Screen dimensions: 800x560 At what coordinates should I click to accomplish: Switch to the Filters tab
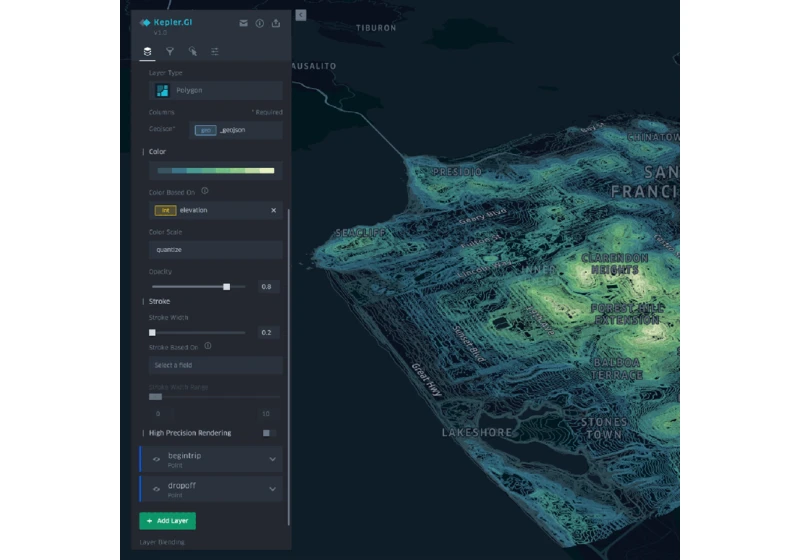[170, 51]
